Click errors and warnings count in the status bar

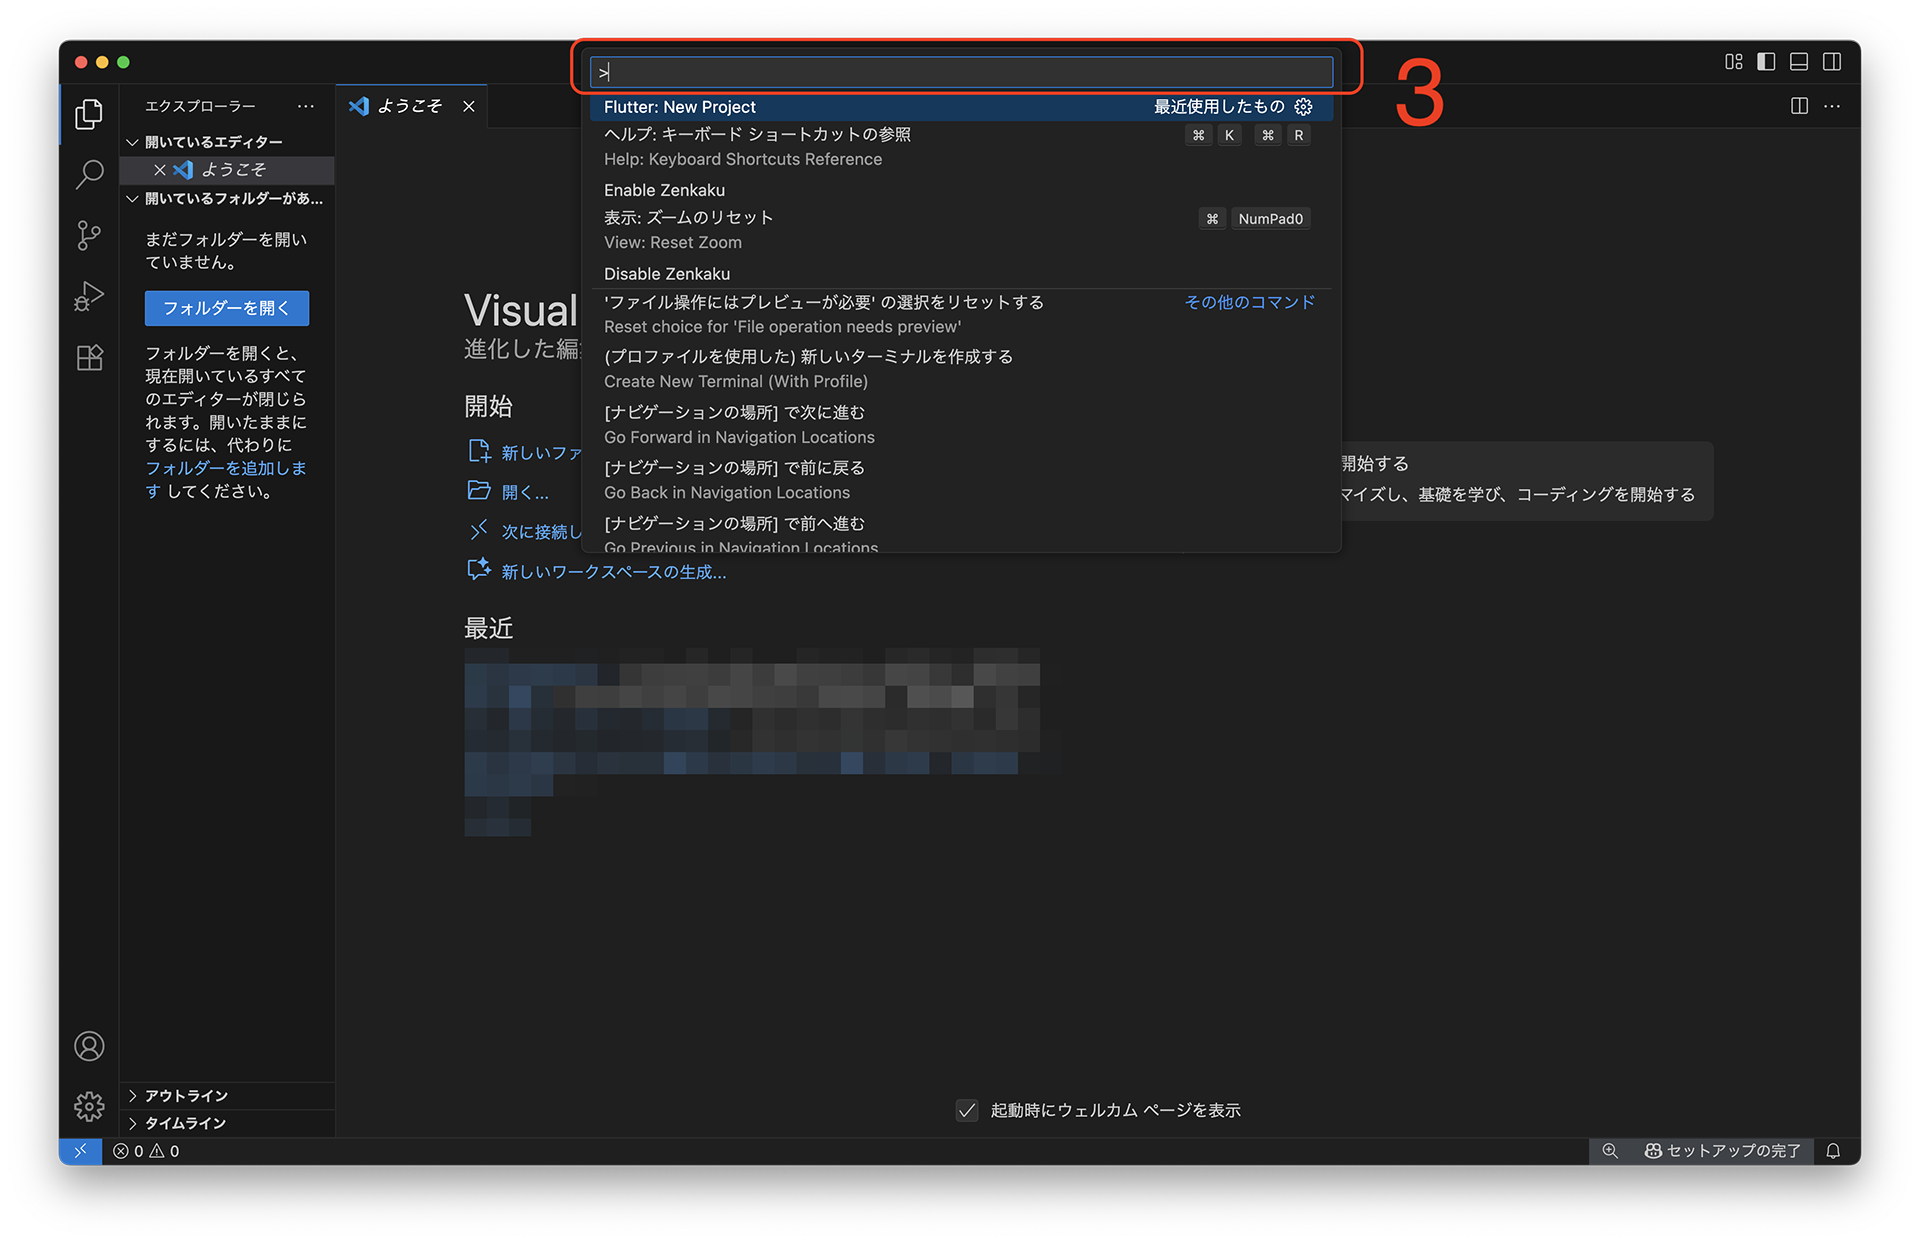click(146, 1151)
